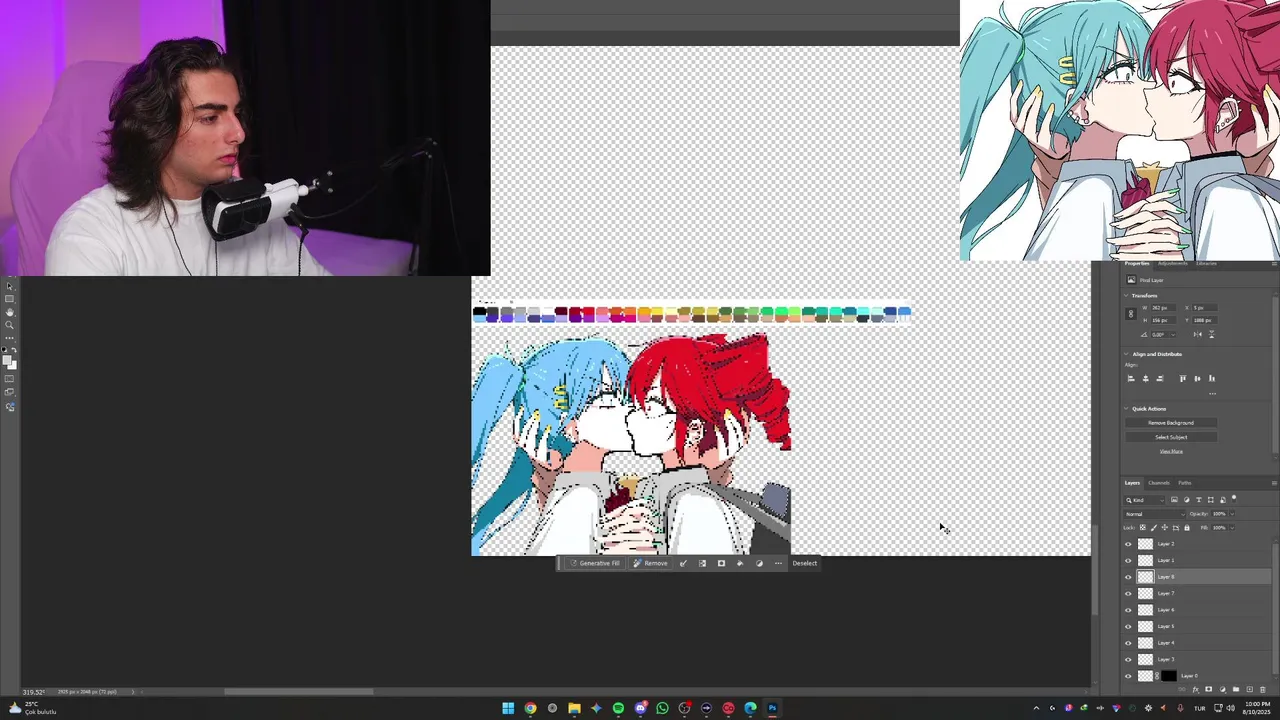Screen dimensions: 1280x720
Task: Align top edges icon
Action: 1183,379
